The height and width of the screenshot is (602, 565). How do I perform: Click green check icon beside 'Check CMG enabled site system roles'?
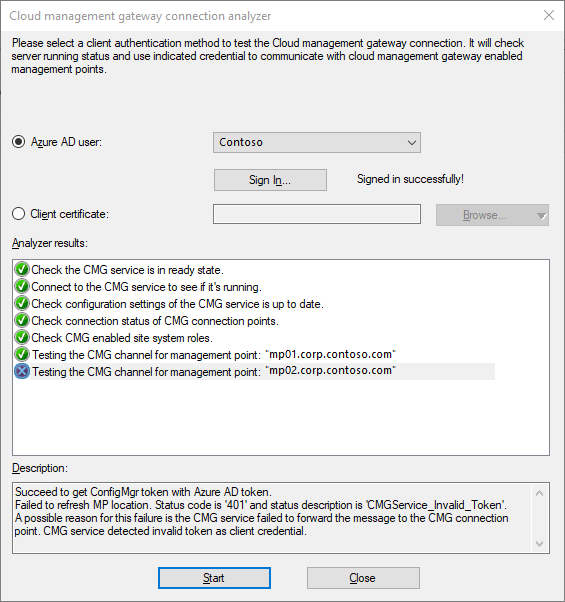[x=22, y=337]
